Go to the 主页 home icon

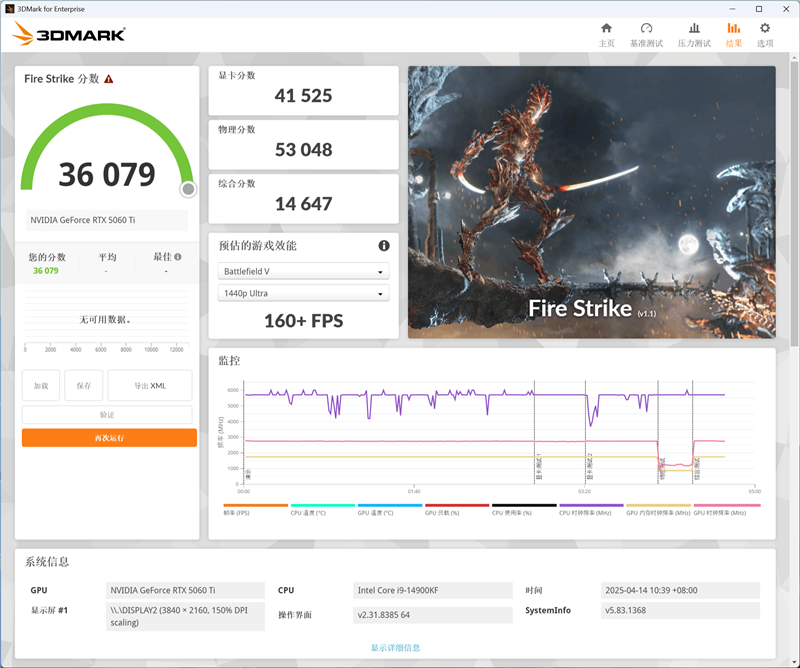(x=606, y=33)
